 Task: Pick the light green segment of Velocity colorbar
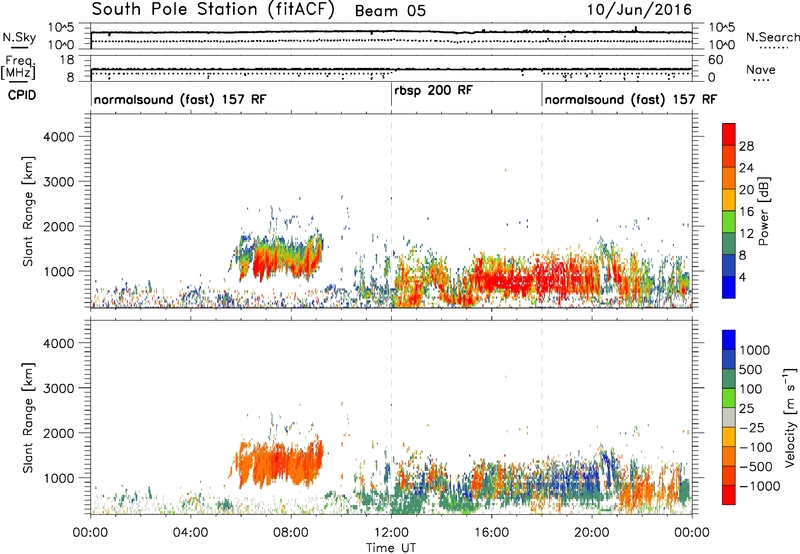click(729, 398)
